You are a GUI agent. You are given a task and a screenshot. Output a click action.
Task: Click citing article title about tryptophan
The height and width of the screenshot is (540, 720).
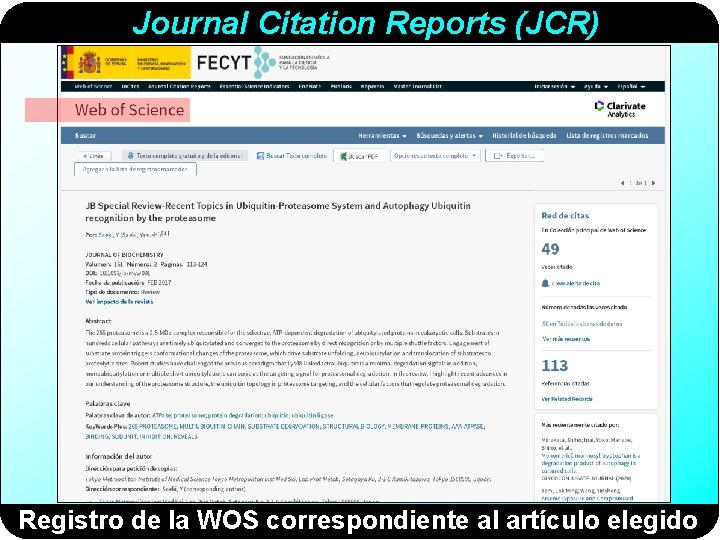(591, 463)
